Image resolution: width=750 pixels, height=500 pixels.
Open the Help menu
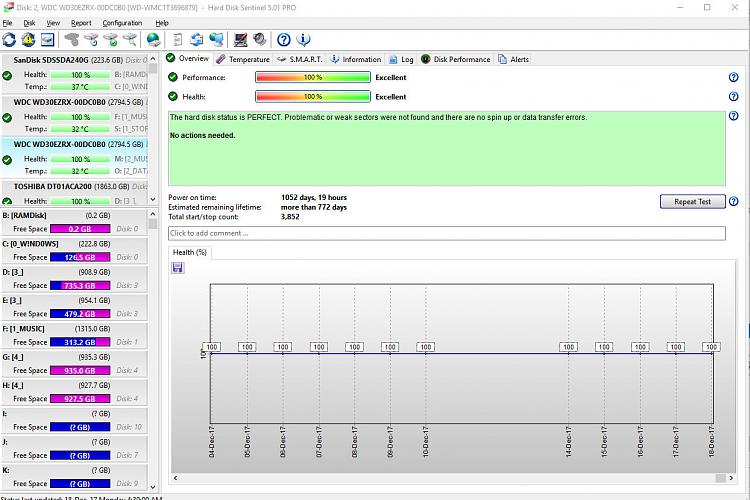(x=162, y=23)
